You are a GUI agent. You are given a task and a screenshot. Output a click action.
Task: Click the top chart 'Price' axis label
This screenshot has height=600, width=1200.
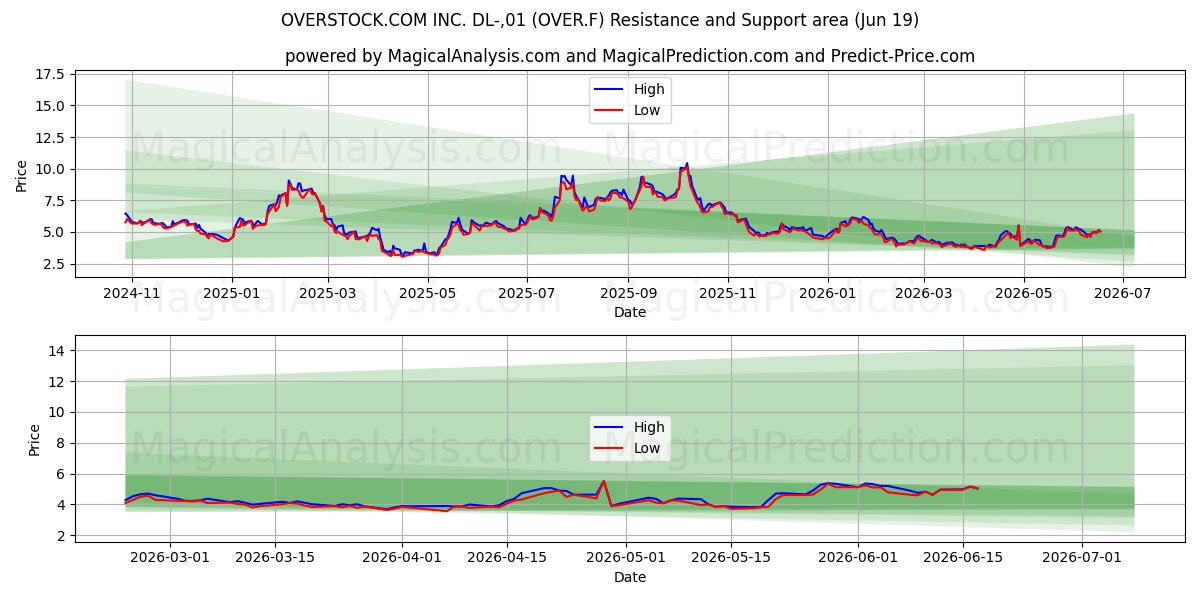22,175
